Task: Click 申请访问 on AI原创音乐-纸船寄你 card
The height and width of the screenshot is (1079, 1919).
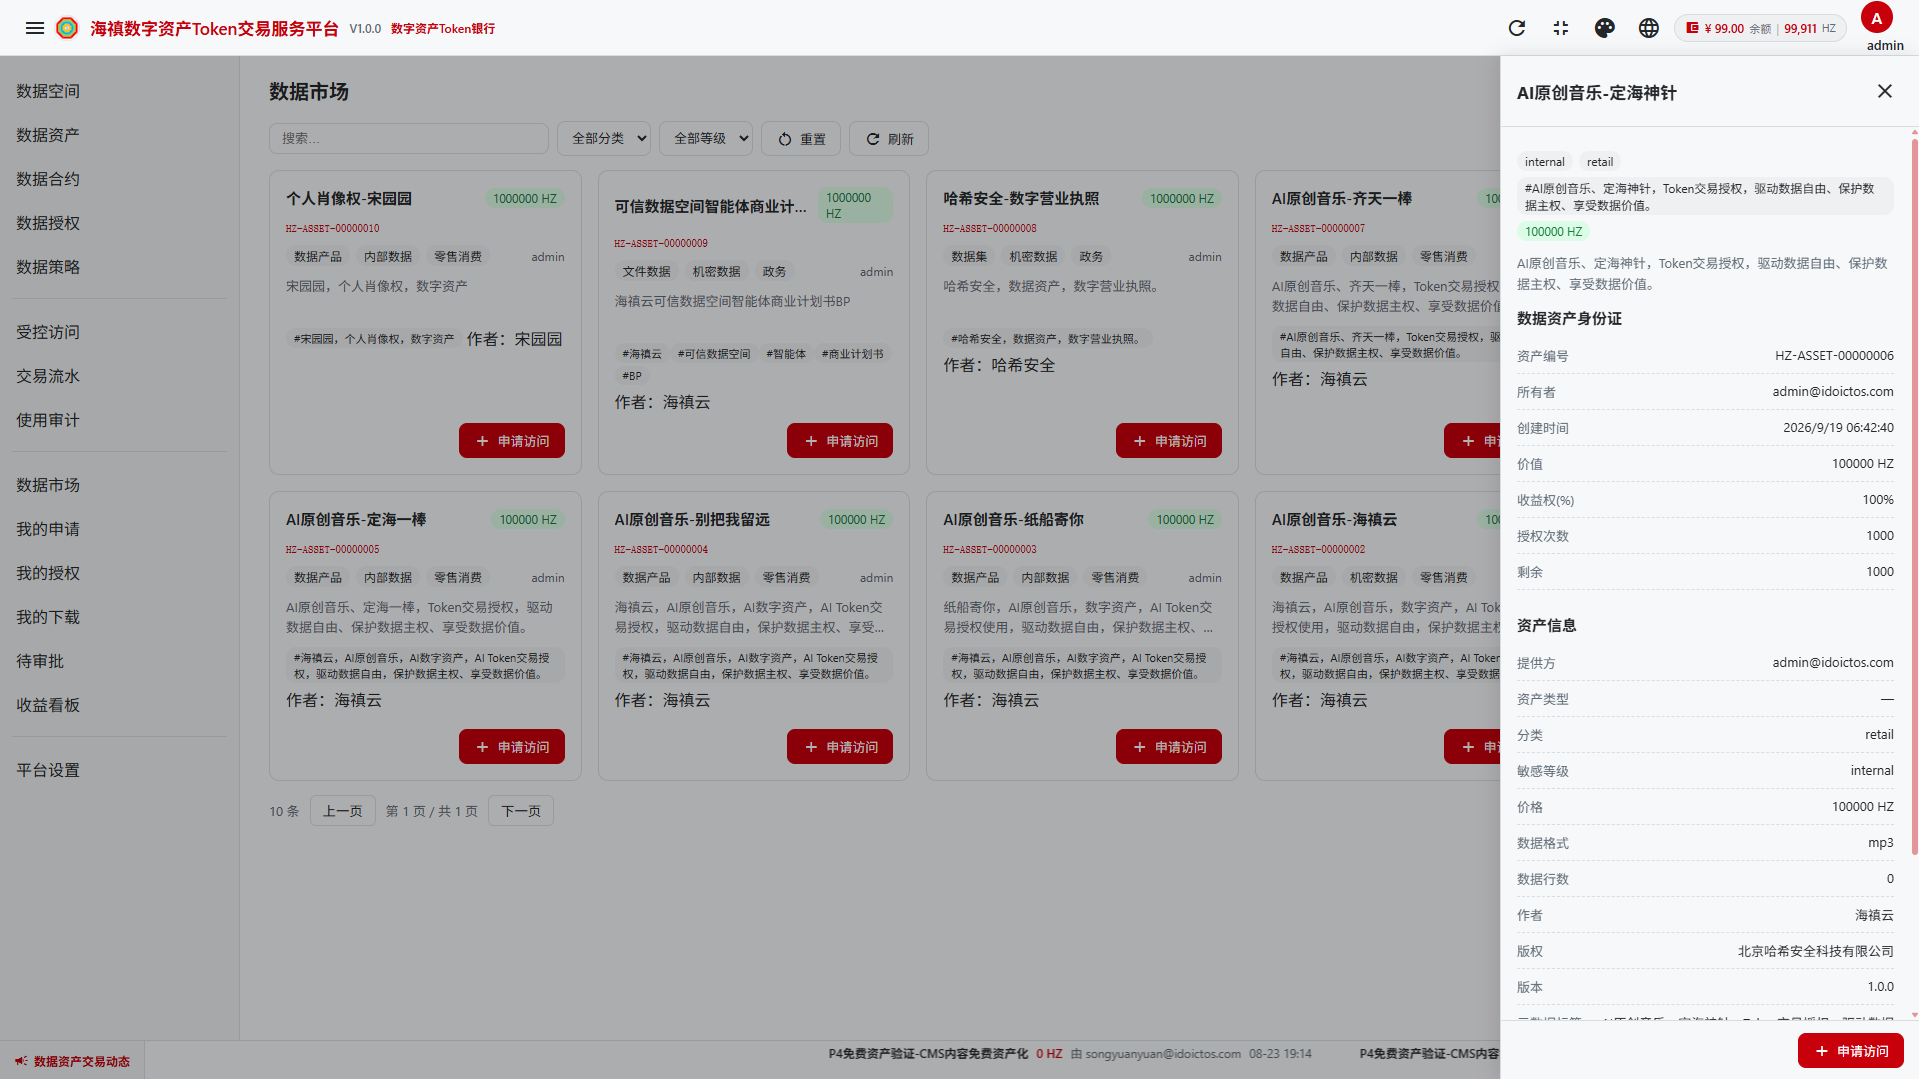Action: coord(1169,747)
